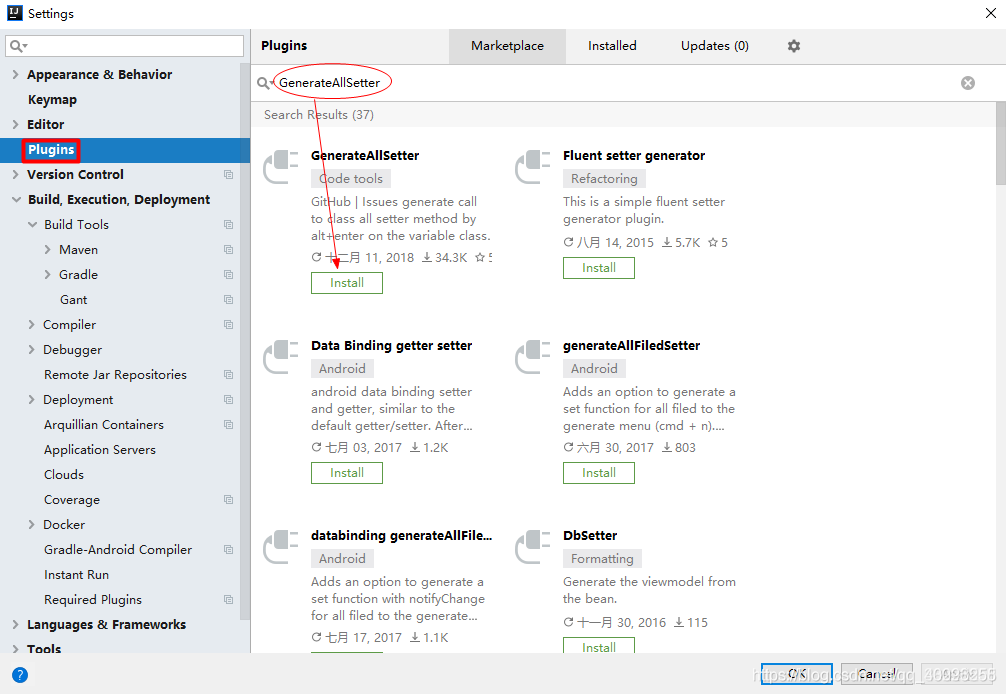This screenshot has width=1006, height=694.
Task: Click the Data Binding getter setter plugin icon
Action: (x=281, y=357)
